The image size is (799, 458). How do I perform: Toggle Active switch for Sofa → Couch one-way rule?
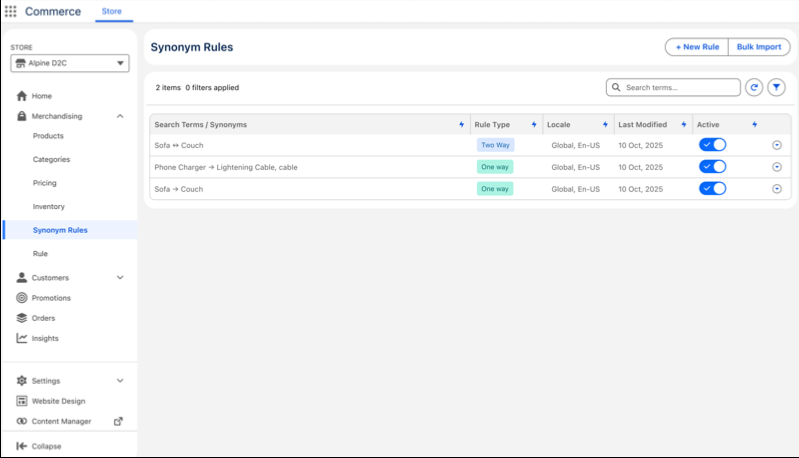click(712, 188)
